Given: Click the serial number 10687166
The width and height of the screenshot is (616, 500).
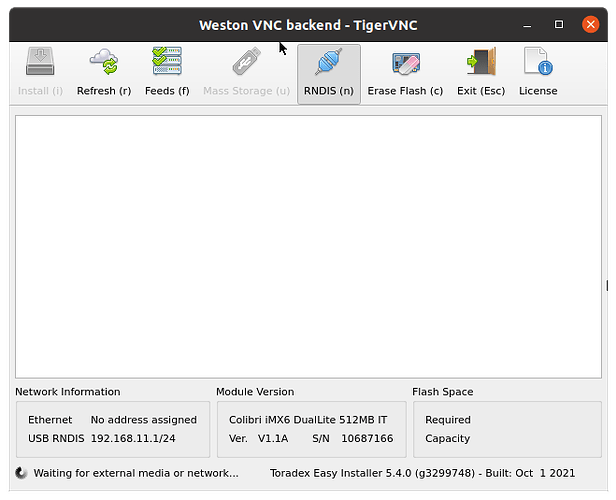Looking at the screenshot, I should click(367, 438).
